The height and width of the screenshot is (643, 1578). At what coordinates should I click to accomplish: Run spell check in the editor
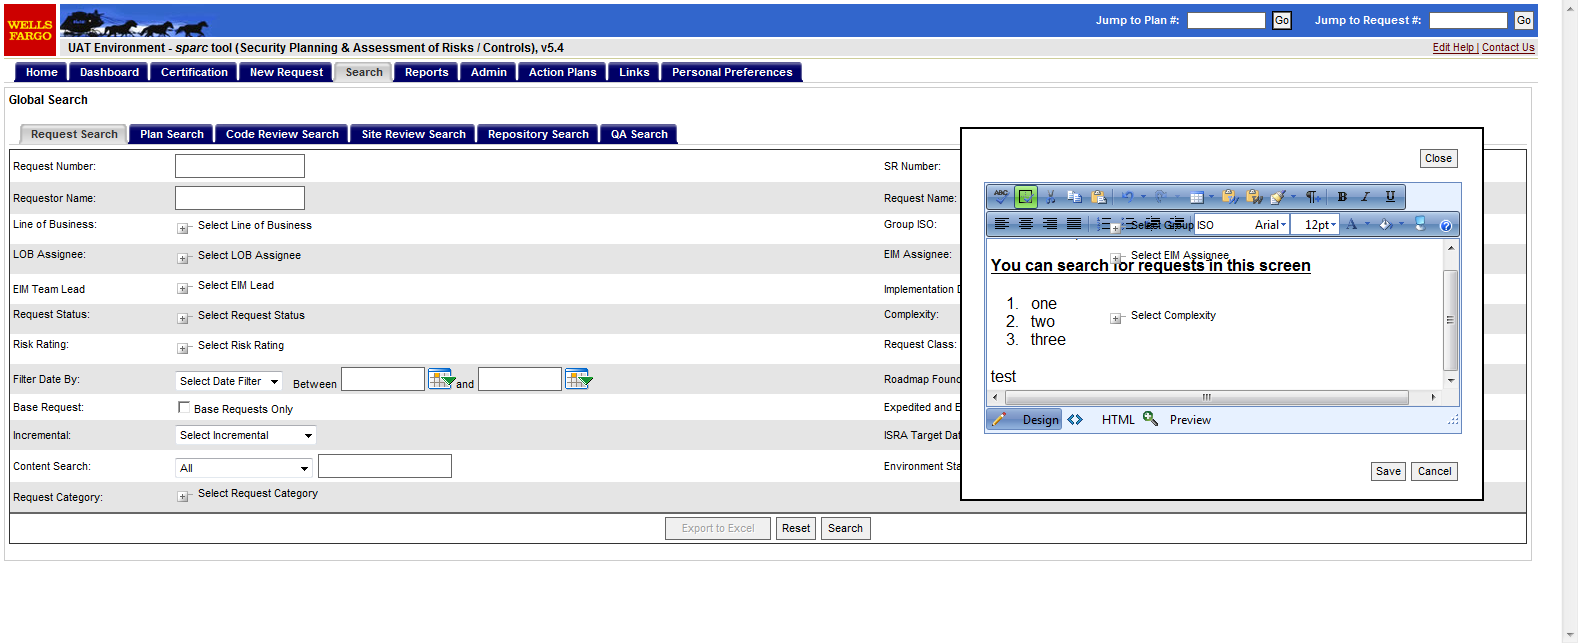(x=1001, y=197)
